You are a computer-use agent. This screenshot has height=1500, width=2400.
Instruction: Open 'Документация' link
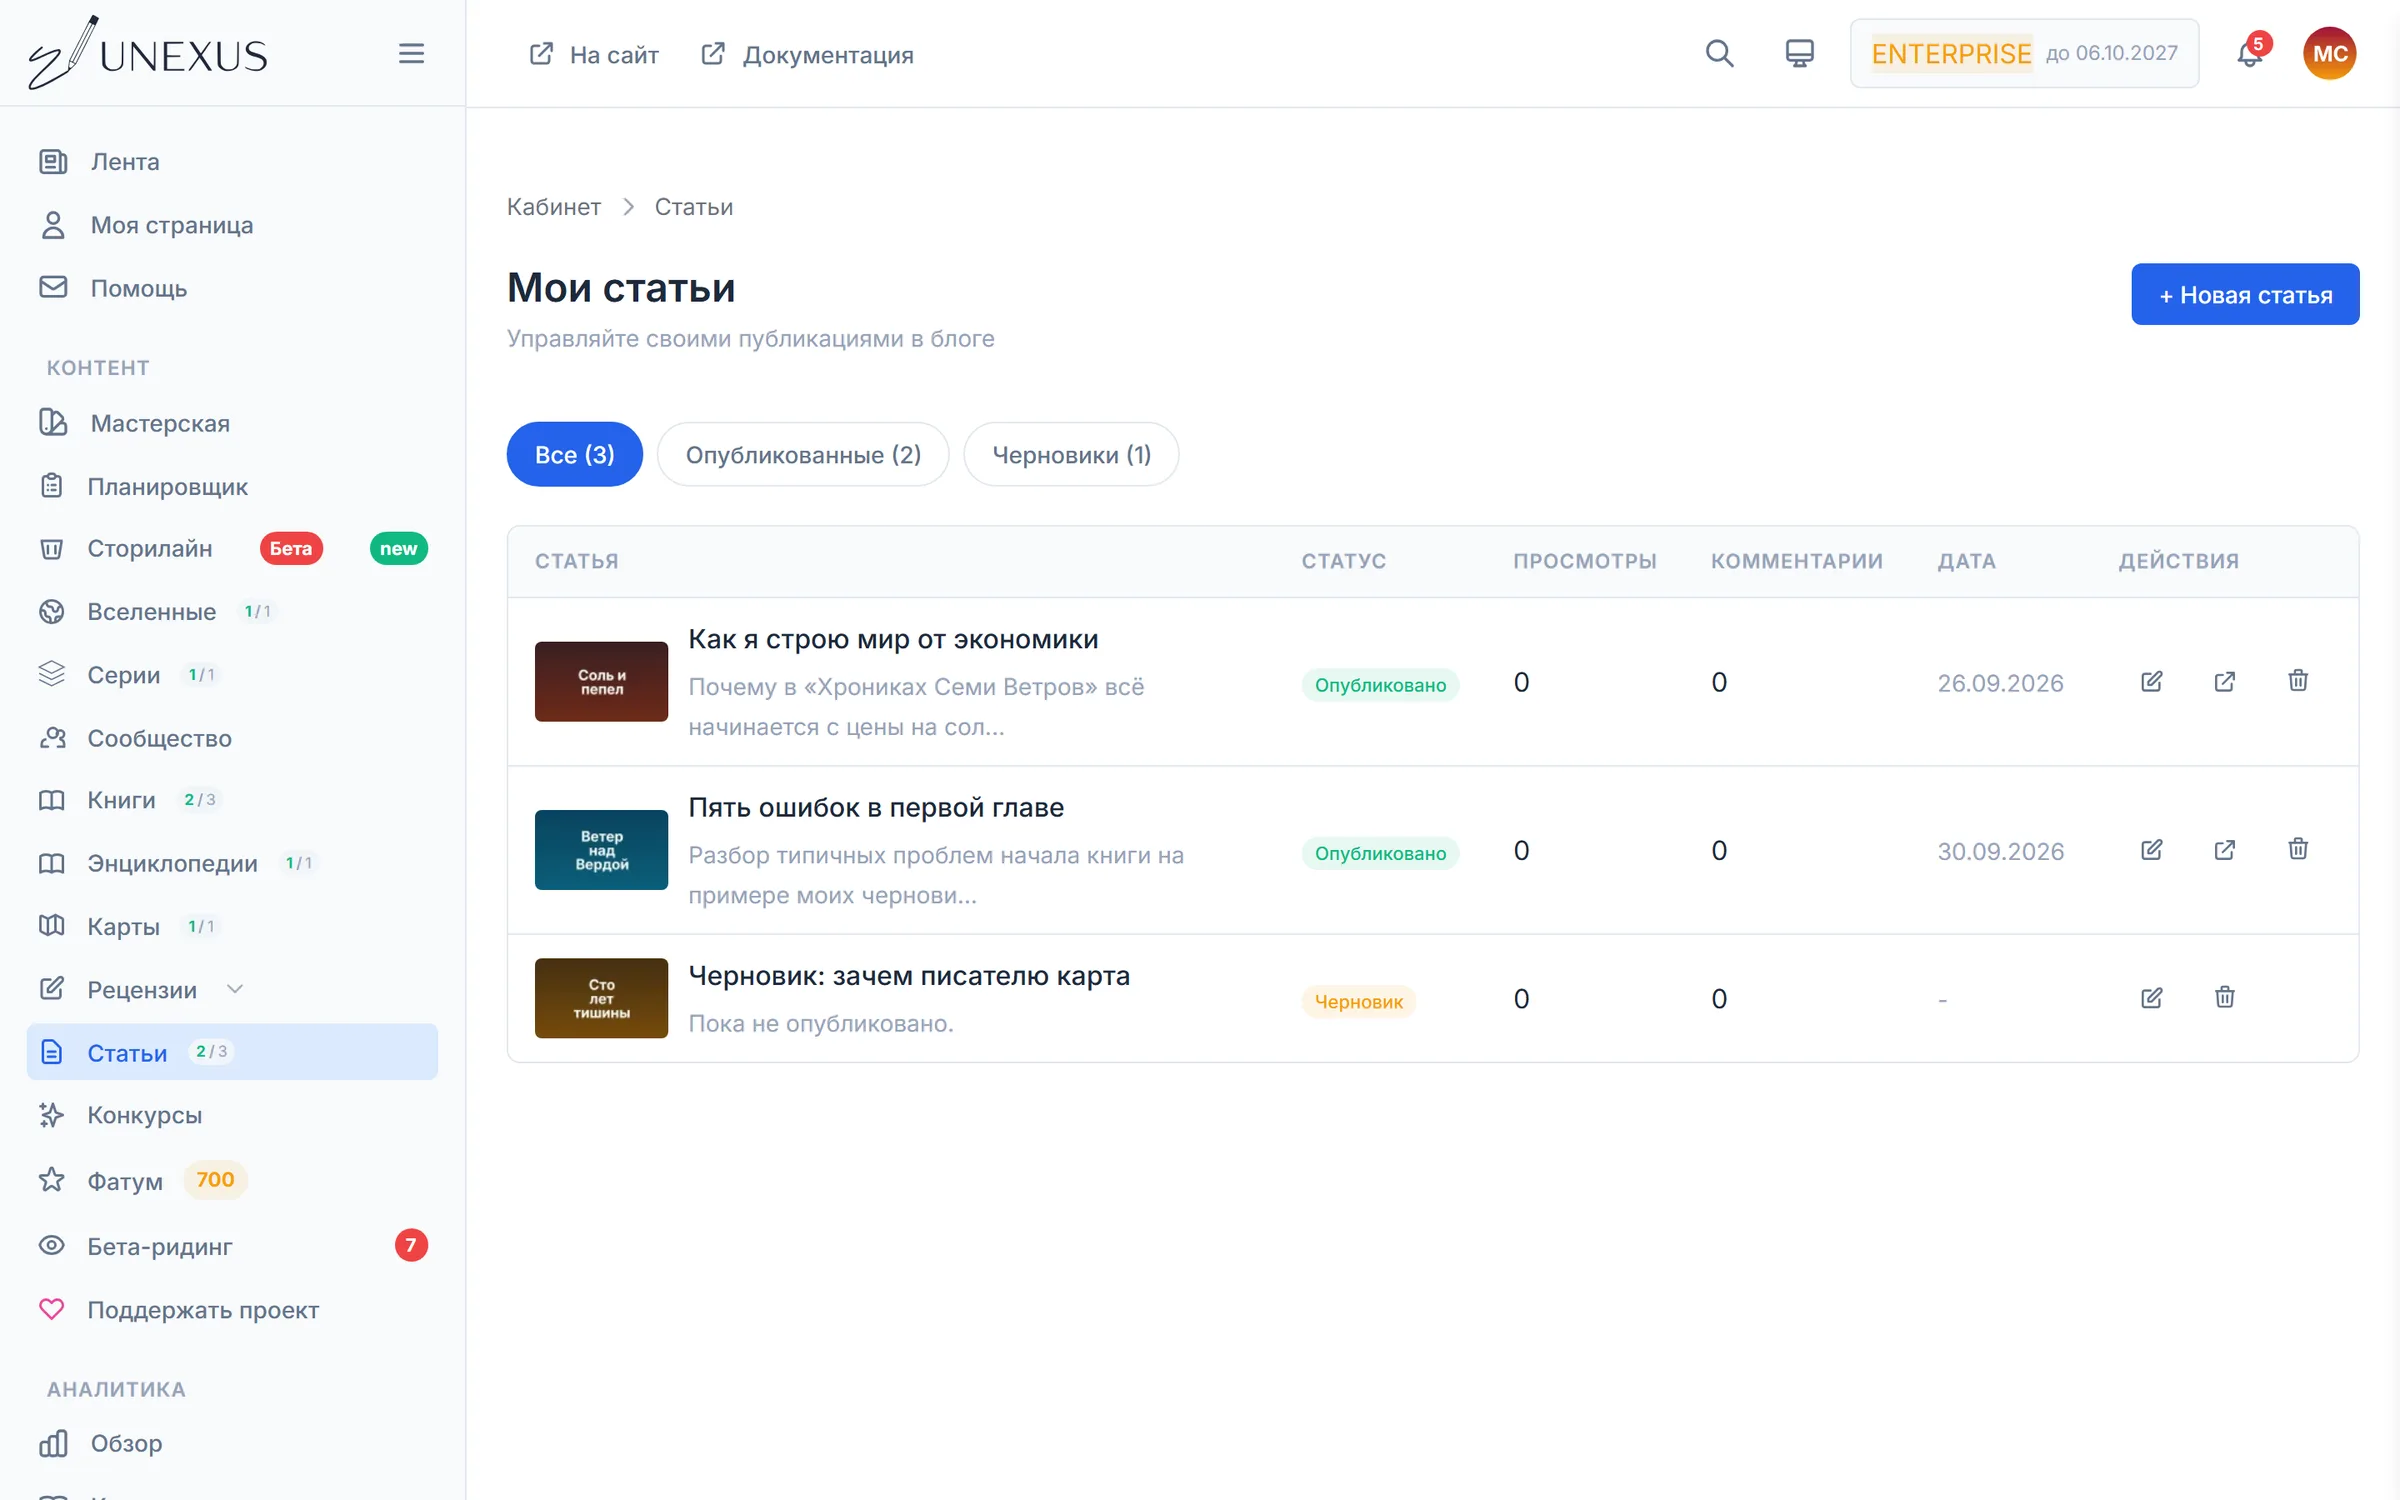(x=807, y=54)
